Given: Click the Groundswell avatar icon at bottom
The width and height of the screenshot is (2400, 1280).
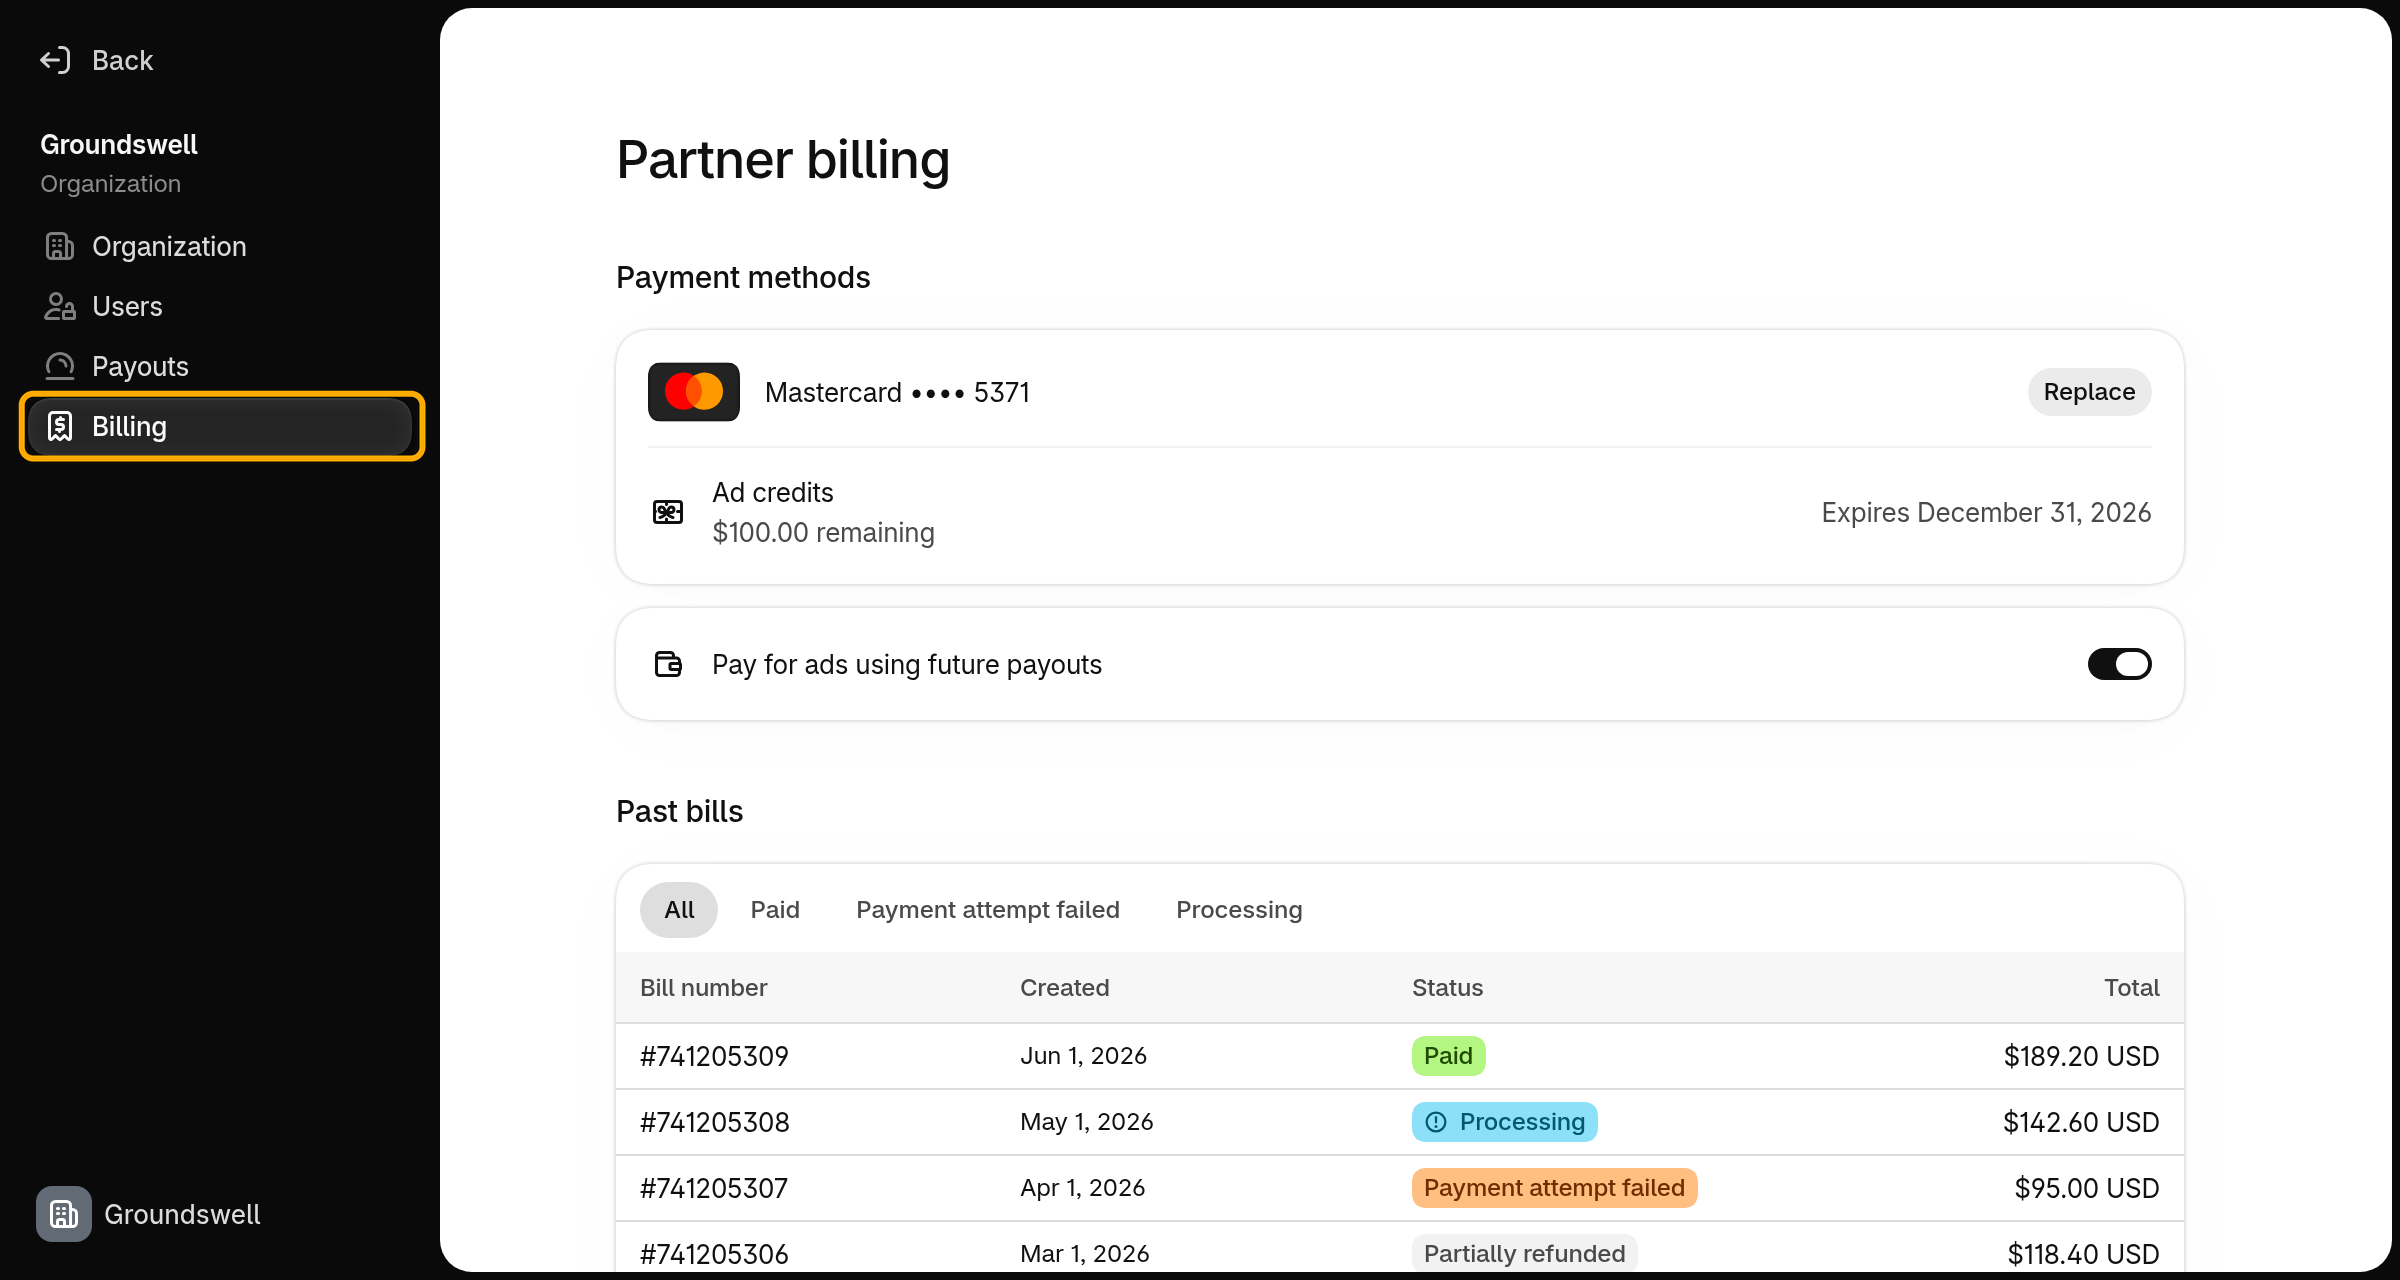Looking at the screenshot, I should point(64,1214).
